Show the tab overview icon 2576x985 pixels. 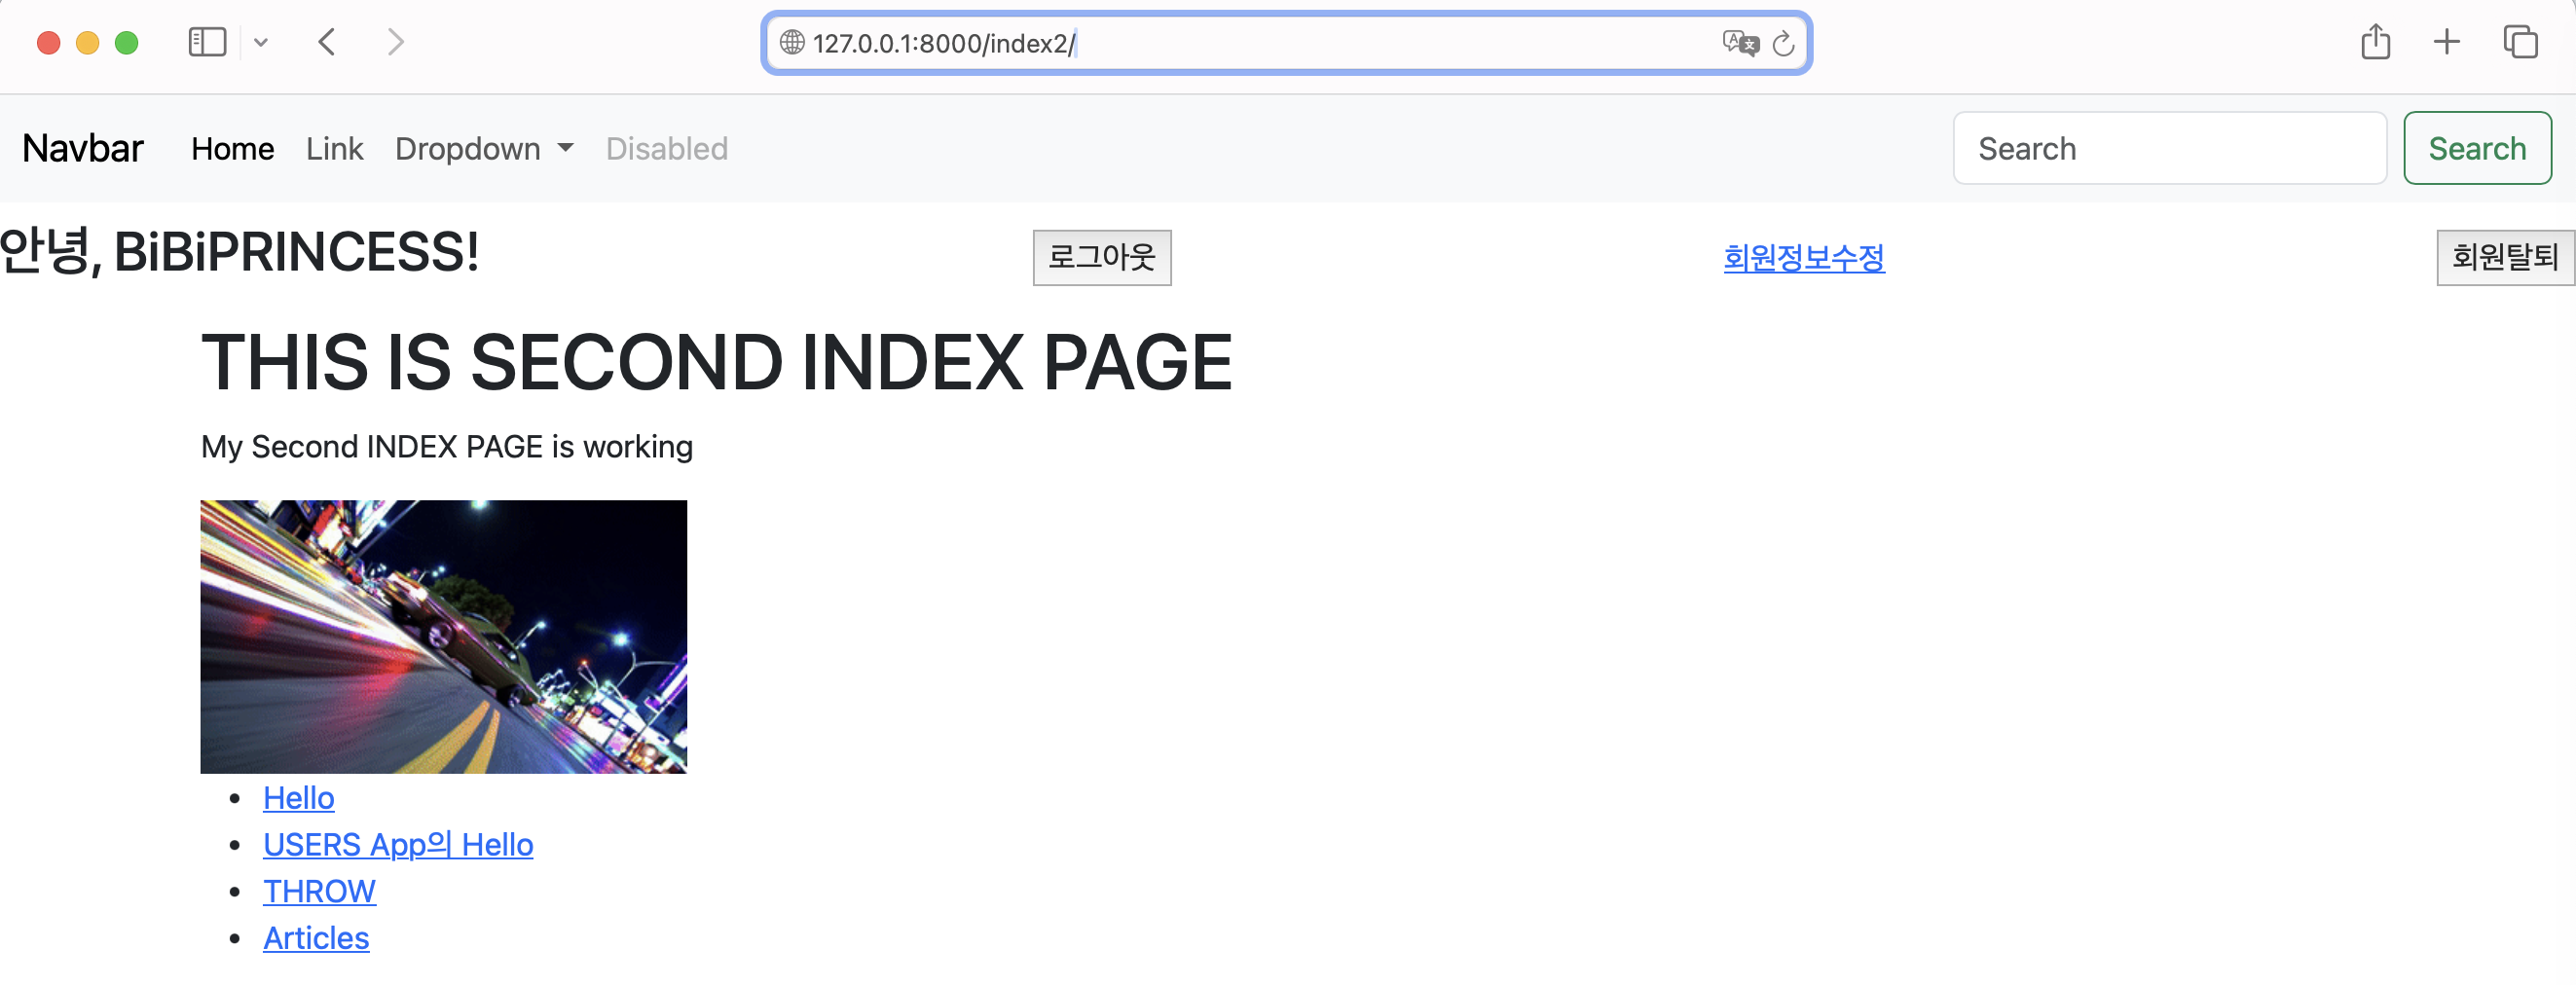2520,42
